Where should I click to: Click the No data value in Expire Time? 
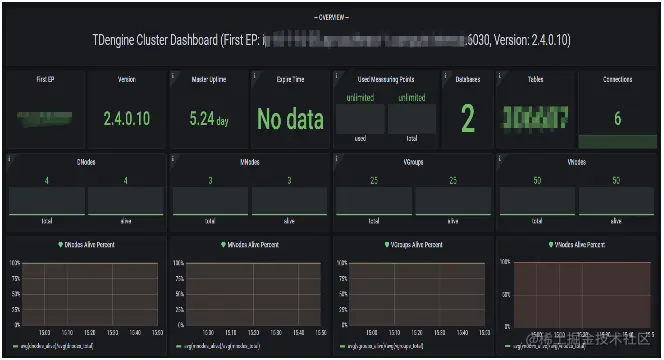(290, 119)
